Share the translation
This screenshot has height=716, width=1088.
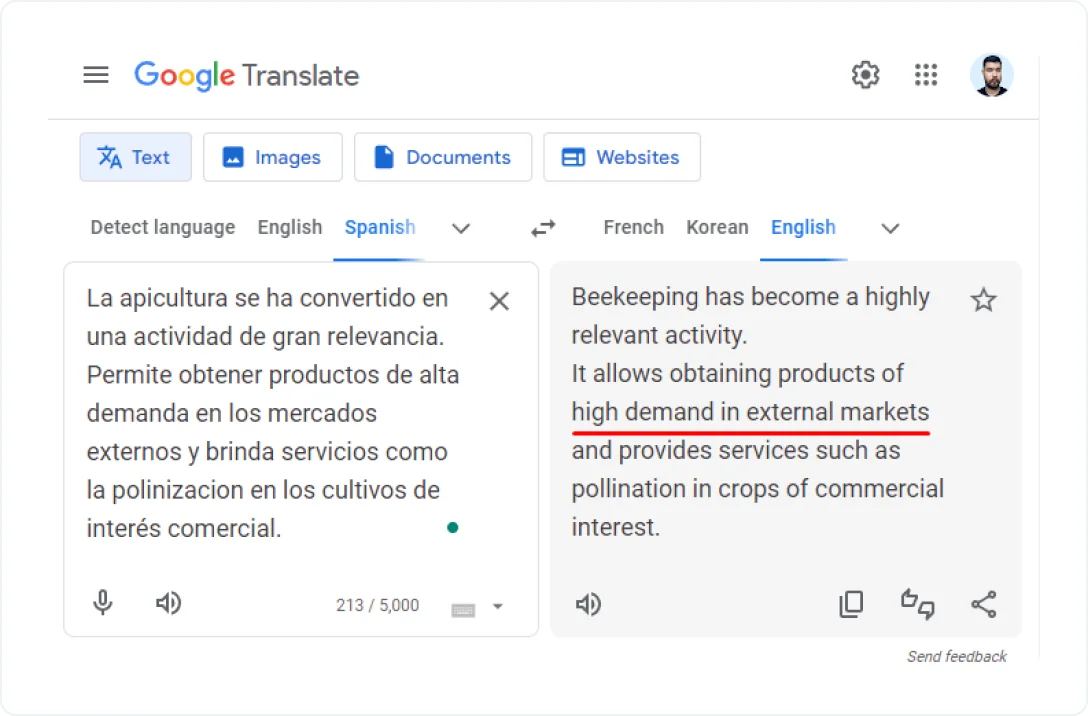pyautogui.click(x=983, y=604)
